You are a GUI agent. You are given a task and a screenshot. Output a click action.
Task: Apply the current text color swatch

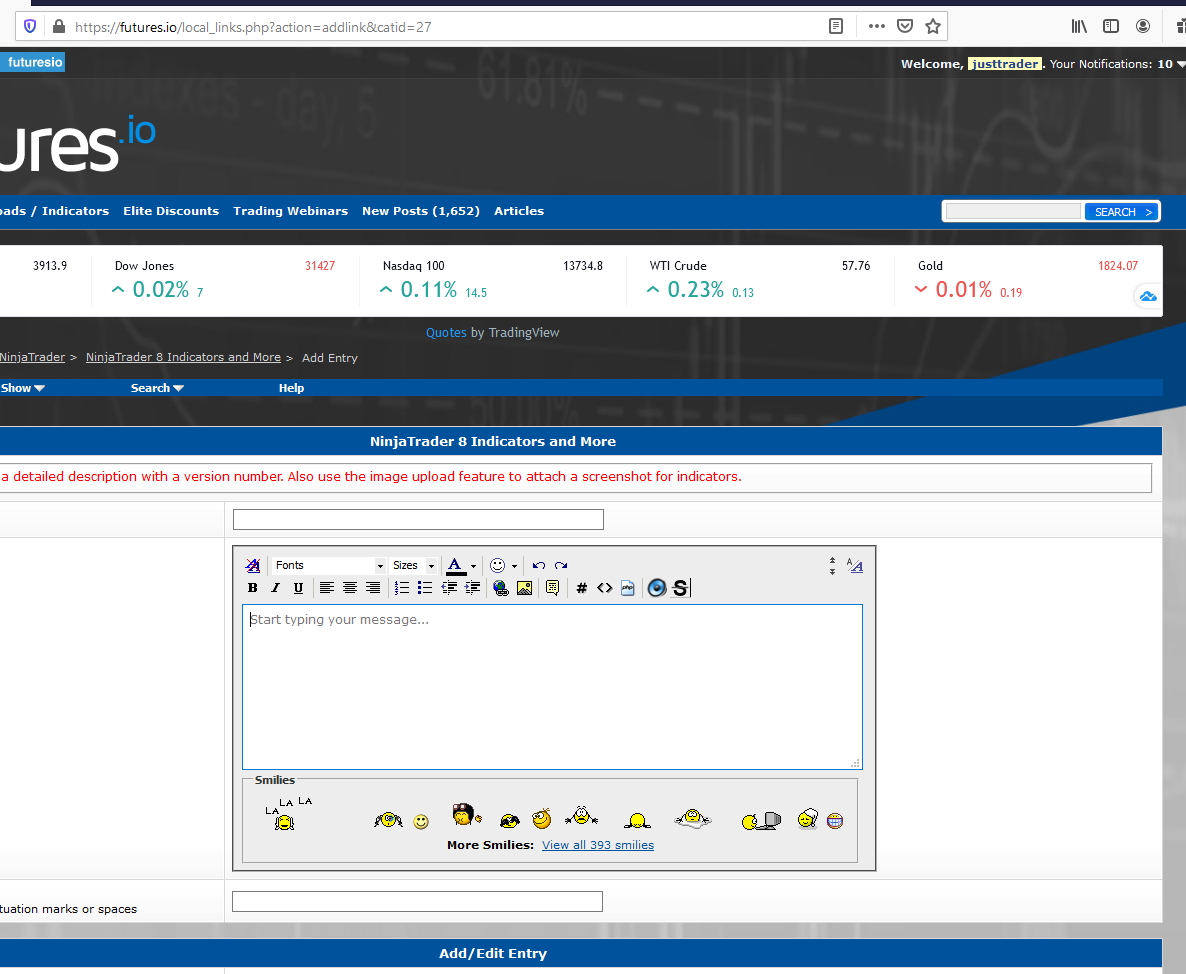coord(455,566)
